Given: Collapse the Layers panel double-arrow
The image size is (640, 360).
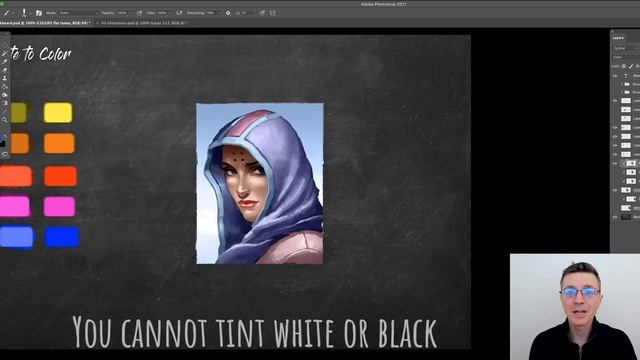Looking at the screenshot, I should (612, 31).
